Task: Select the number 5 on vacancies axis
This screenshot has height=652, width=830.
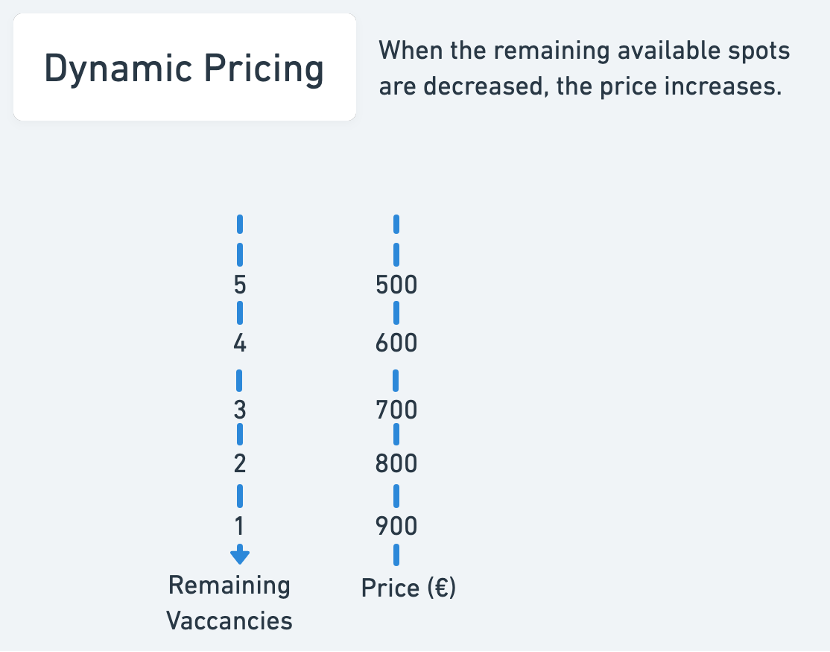Action: coord(240,284)
